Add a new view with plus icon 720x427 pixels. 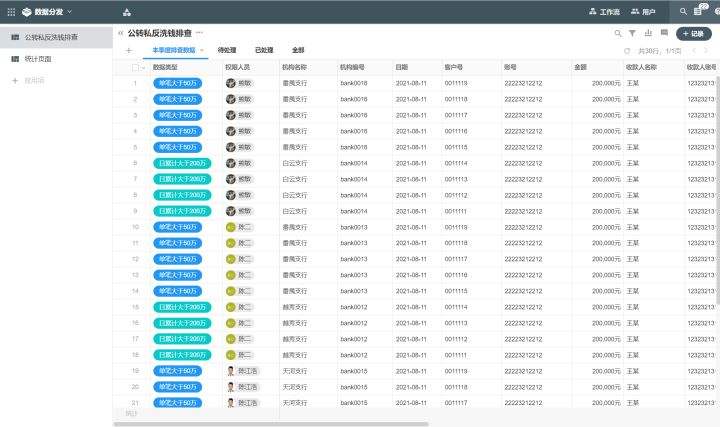128,49
